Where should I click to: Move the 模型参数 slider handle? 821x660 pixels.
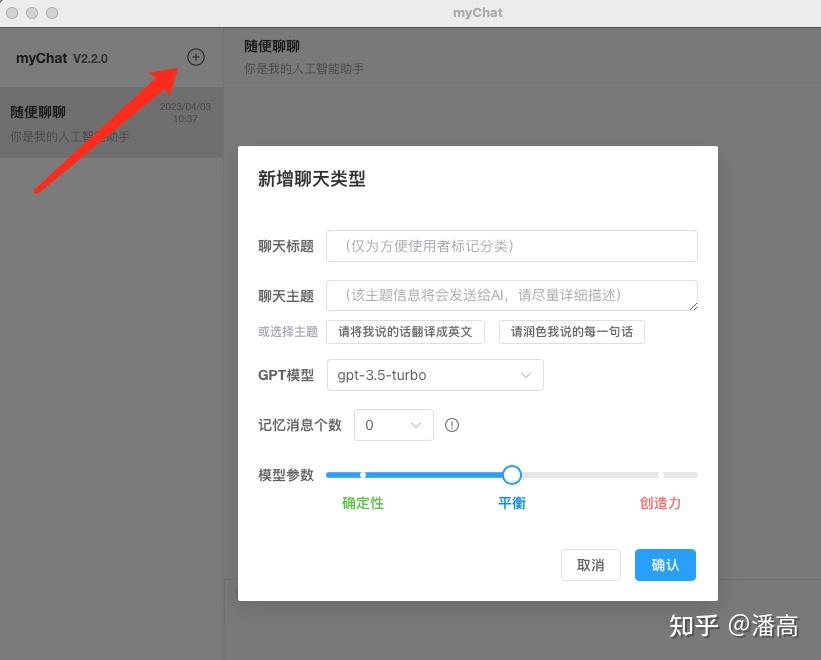(x=511, y=475)
